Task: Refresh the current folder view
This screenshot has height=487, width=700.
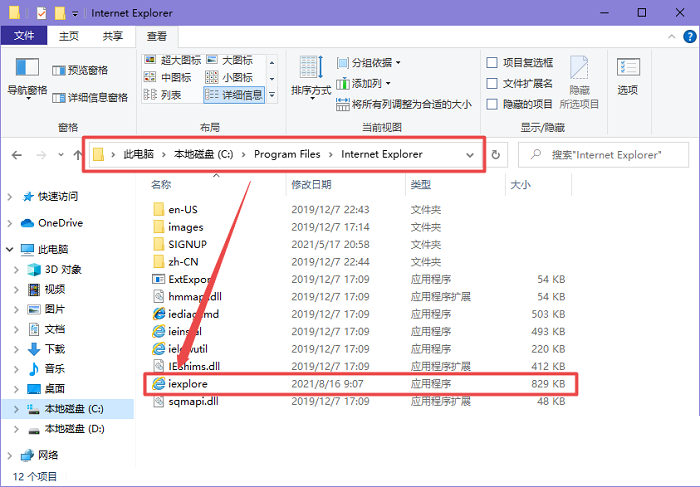Action: pos(497,155)
